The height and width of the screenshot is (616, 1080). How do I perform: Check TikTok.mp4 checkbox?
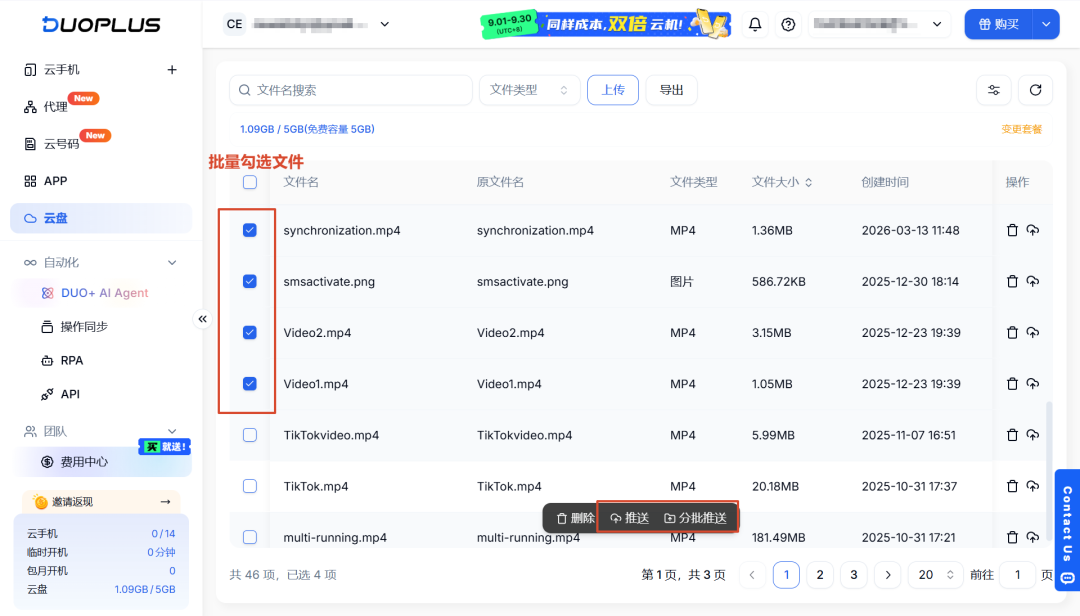pyautogui.click(x=250, y=486)
